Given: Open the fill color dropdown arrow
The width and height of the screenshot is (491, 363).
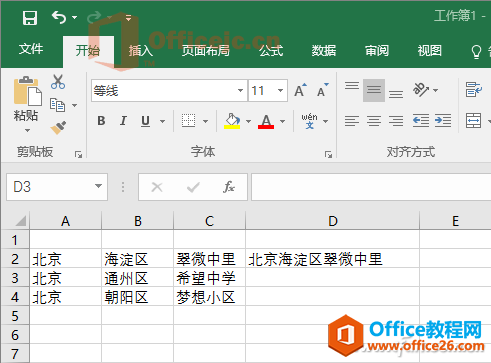Looking at the screenshot, I should (x=248, y=121).
